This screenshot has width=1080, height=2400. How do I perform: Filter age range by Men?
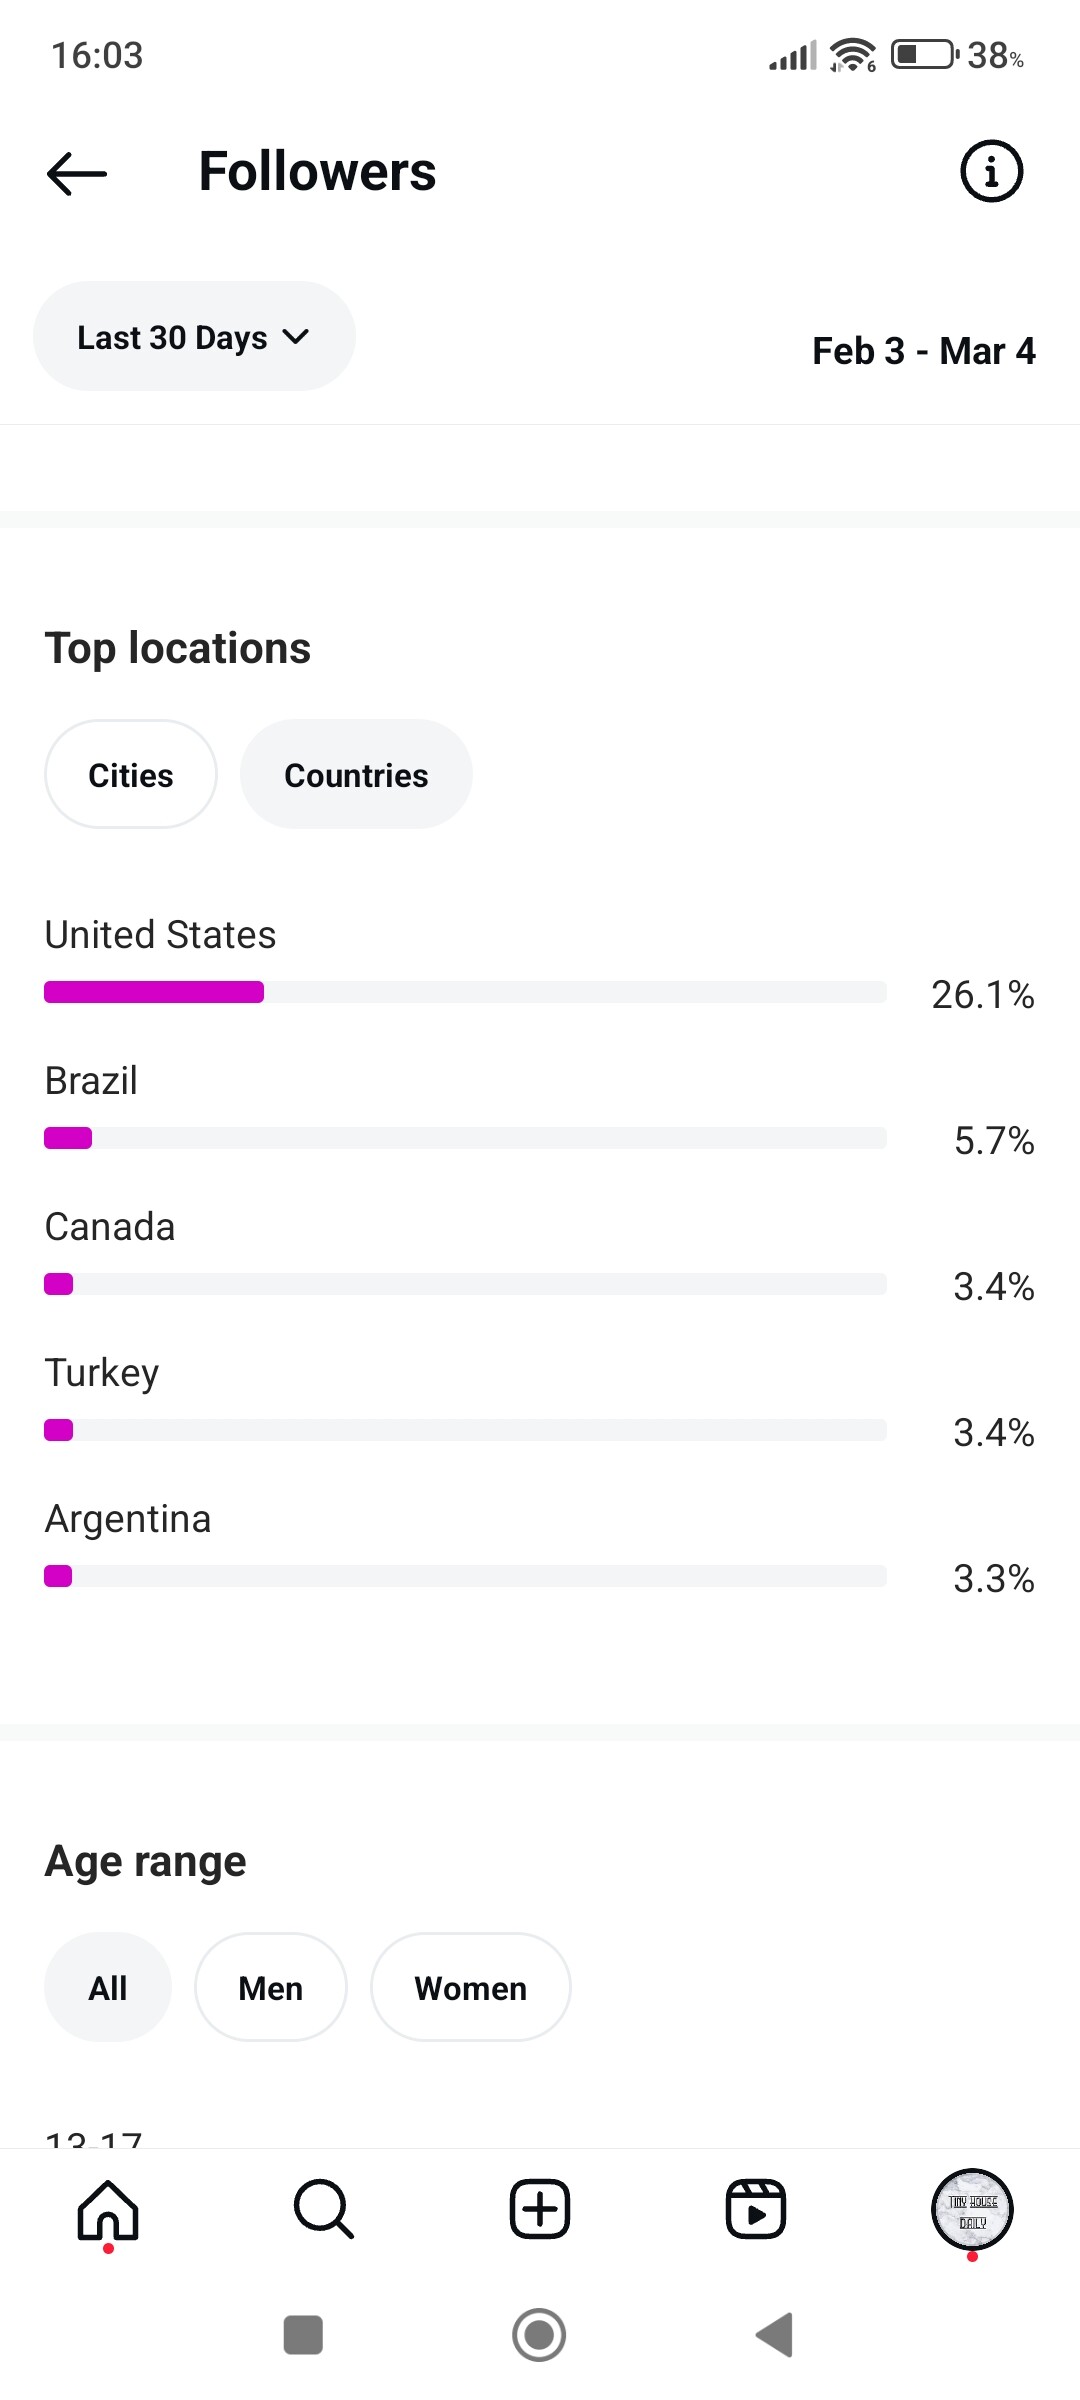[271, 1988]
